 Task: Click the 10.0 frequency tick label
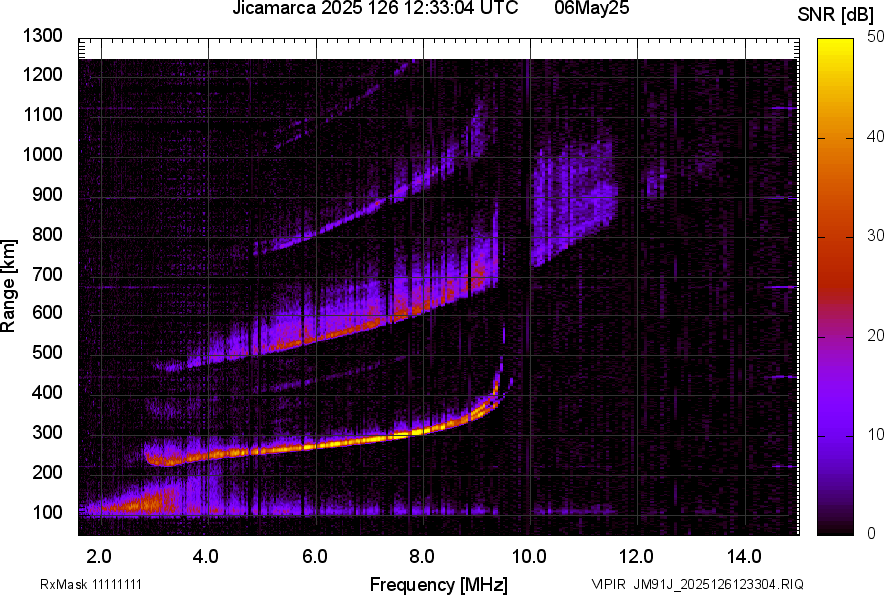529,557
